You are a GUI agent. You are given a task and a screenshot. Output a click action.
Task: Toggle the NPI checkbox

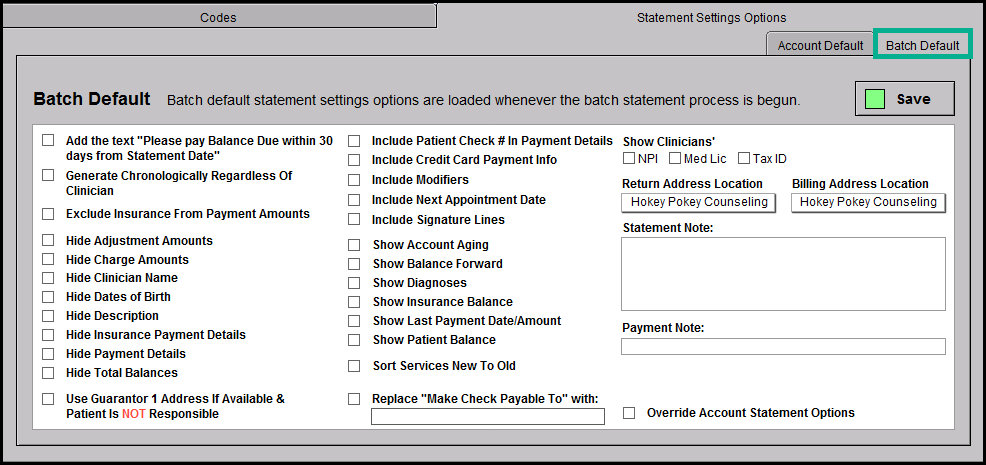point(629,158)
